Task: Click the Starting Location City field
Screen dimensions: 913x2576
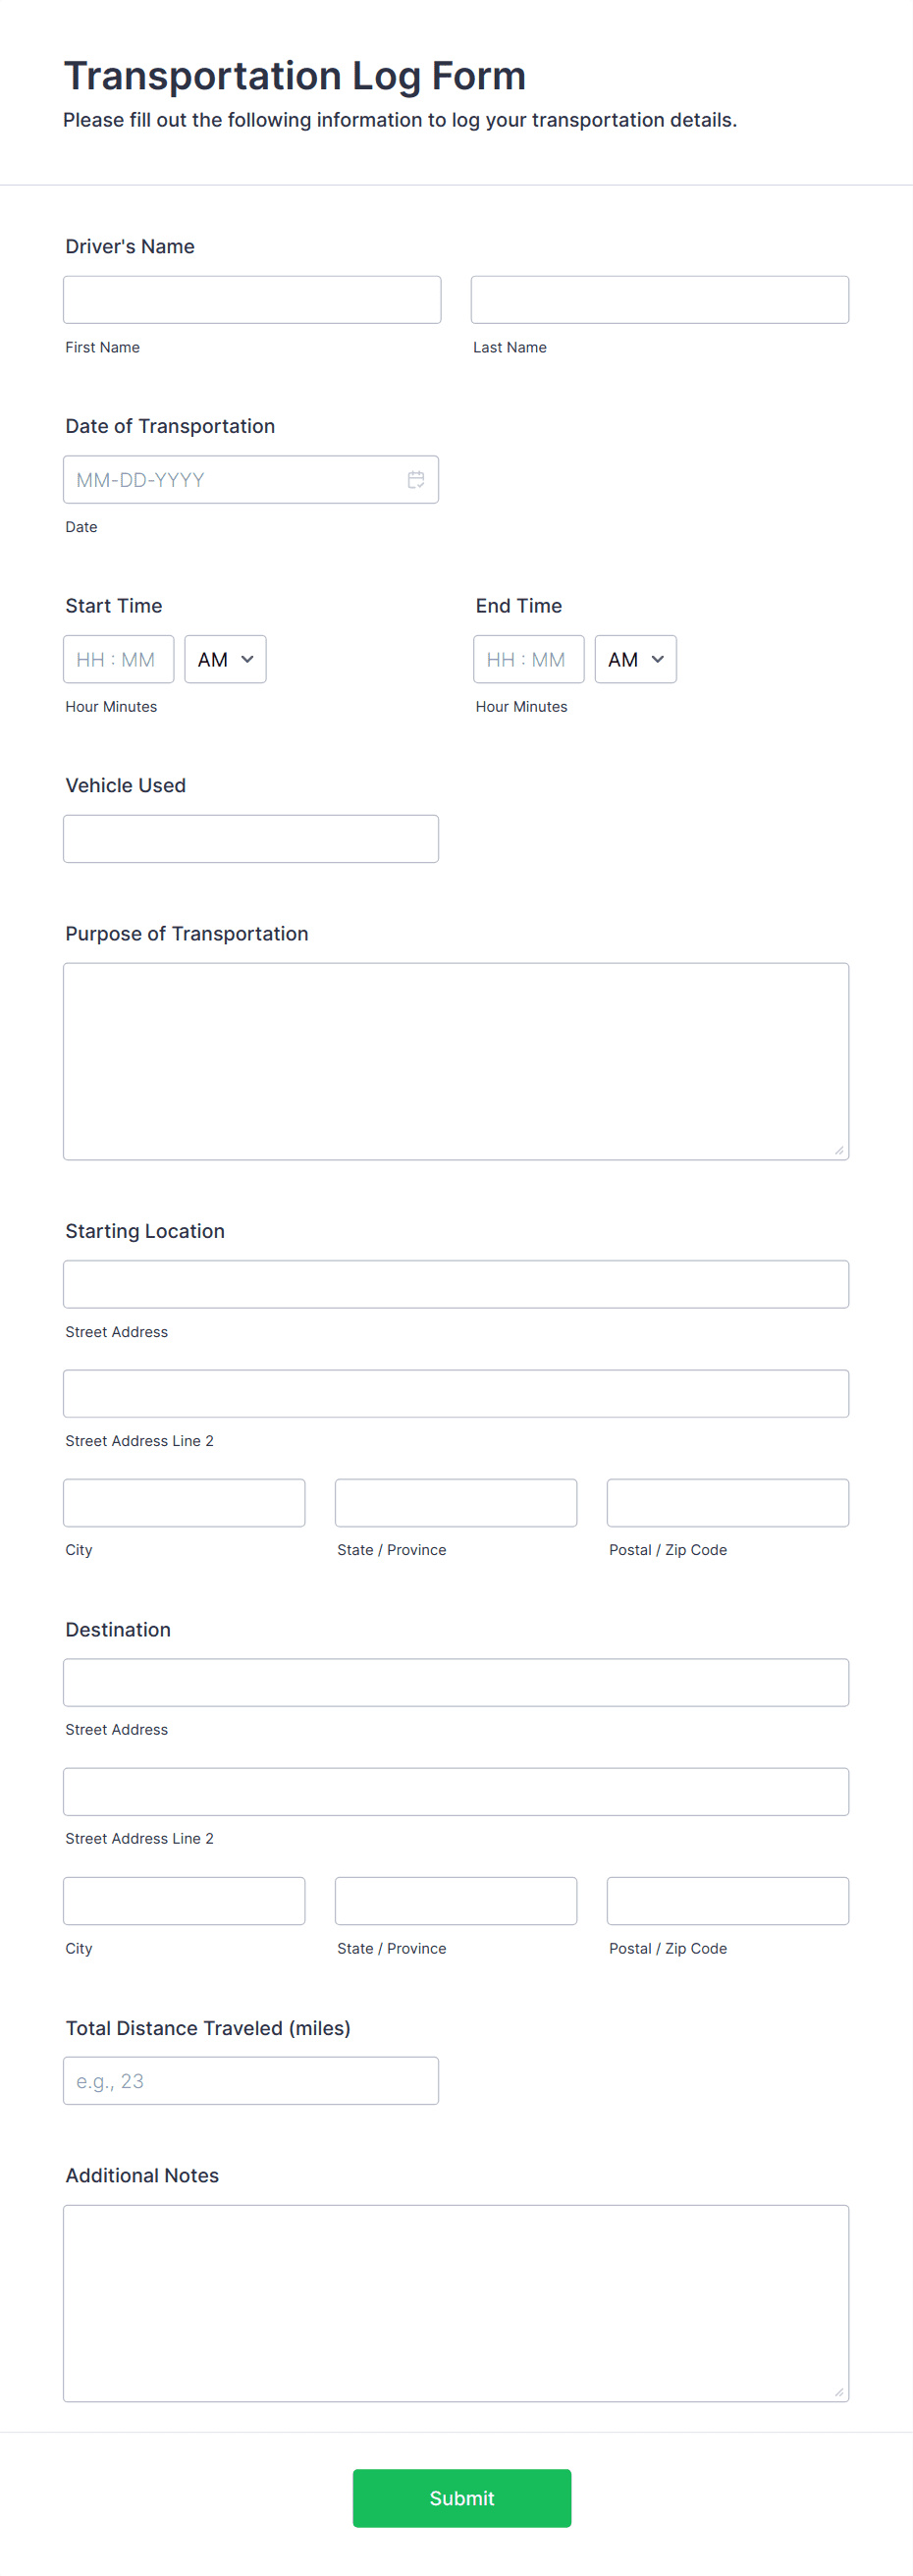Action: [x=183, y=1502]
